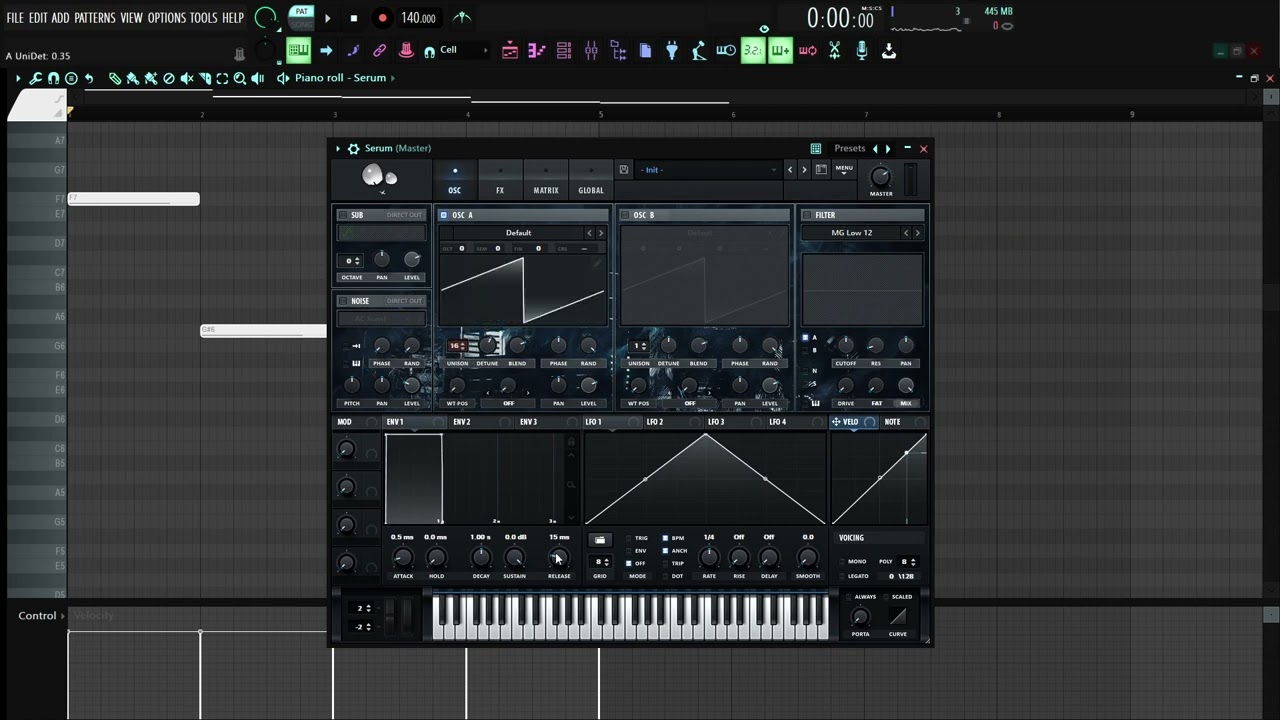The height and width of the screenshot is (720, 1280).
Task: Enable the SUB oscillator checkbox
Action: pos(343,215)
